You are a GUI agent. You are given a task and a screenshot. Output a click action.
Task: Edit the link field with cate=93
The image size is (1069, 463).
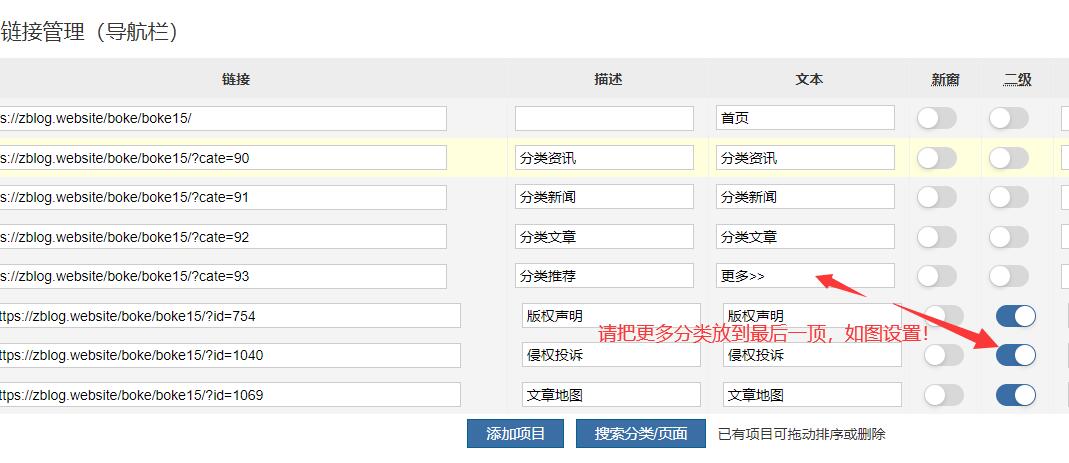pyautogui.click(x=223, y=276)
